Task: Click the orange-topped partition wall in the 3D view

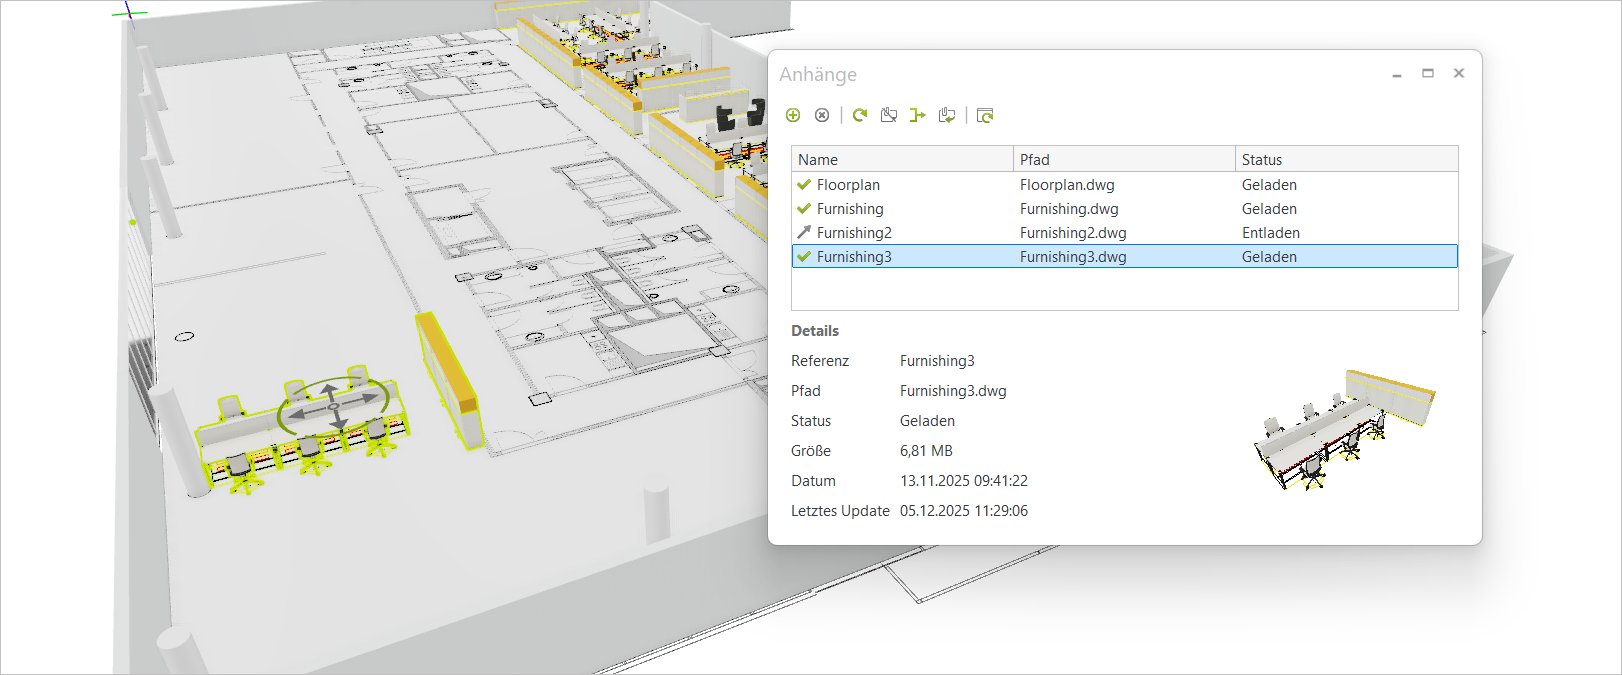Action: tap(451, 379)
